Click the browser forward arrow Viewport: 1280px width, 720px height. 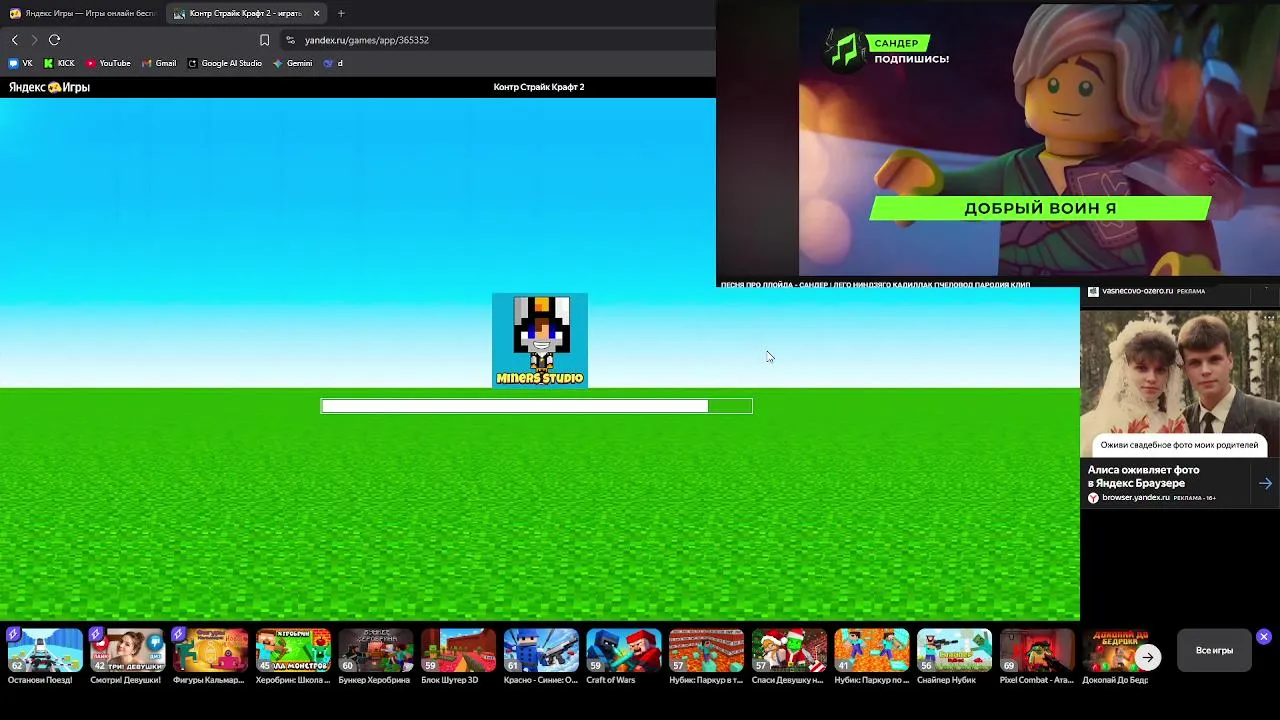[x=34, y=40]
